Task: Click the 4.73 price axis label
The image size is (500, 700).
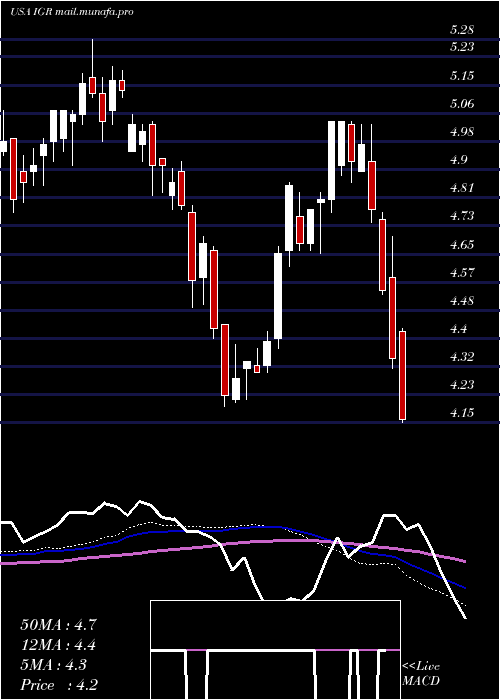Action: (x=462, y=216)
